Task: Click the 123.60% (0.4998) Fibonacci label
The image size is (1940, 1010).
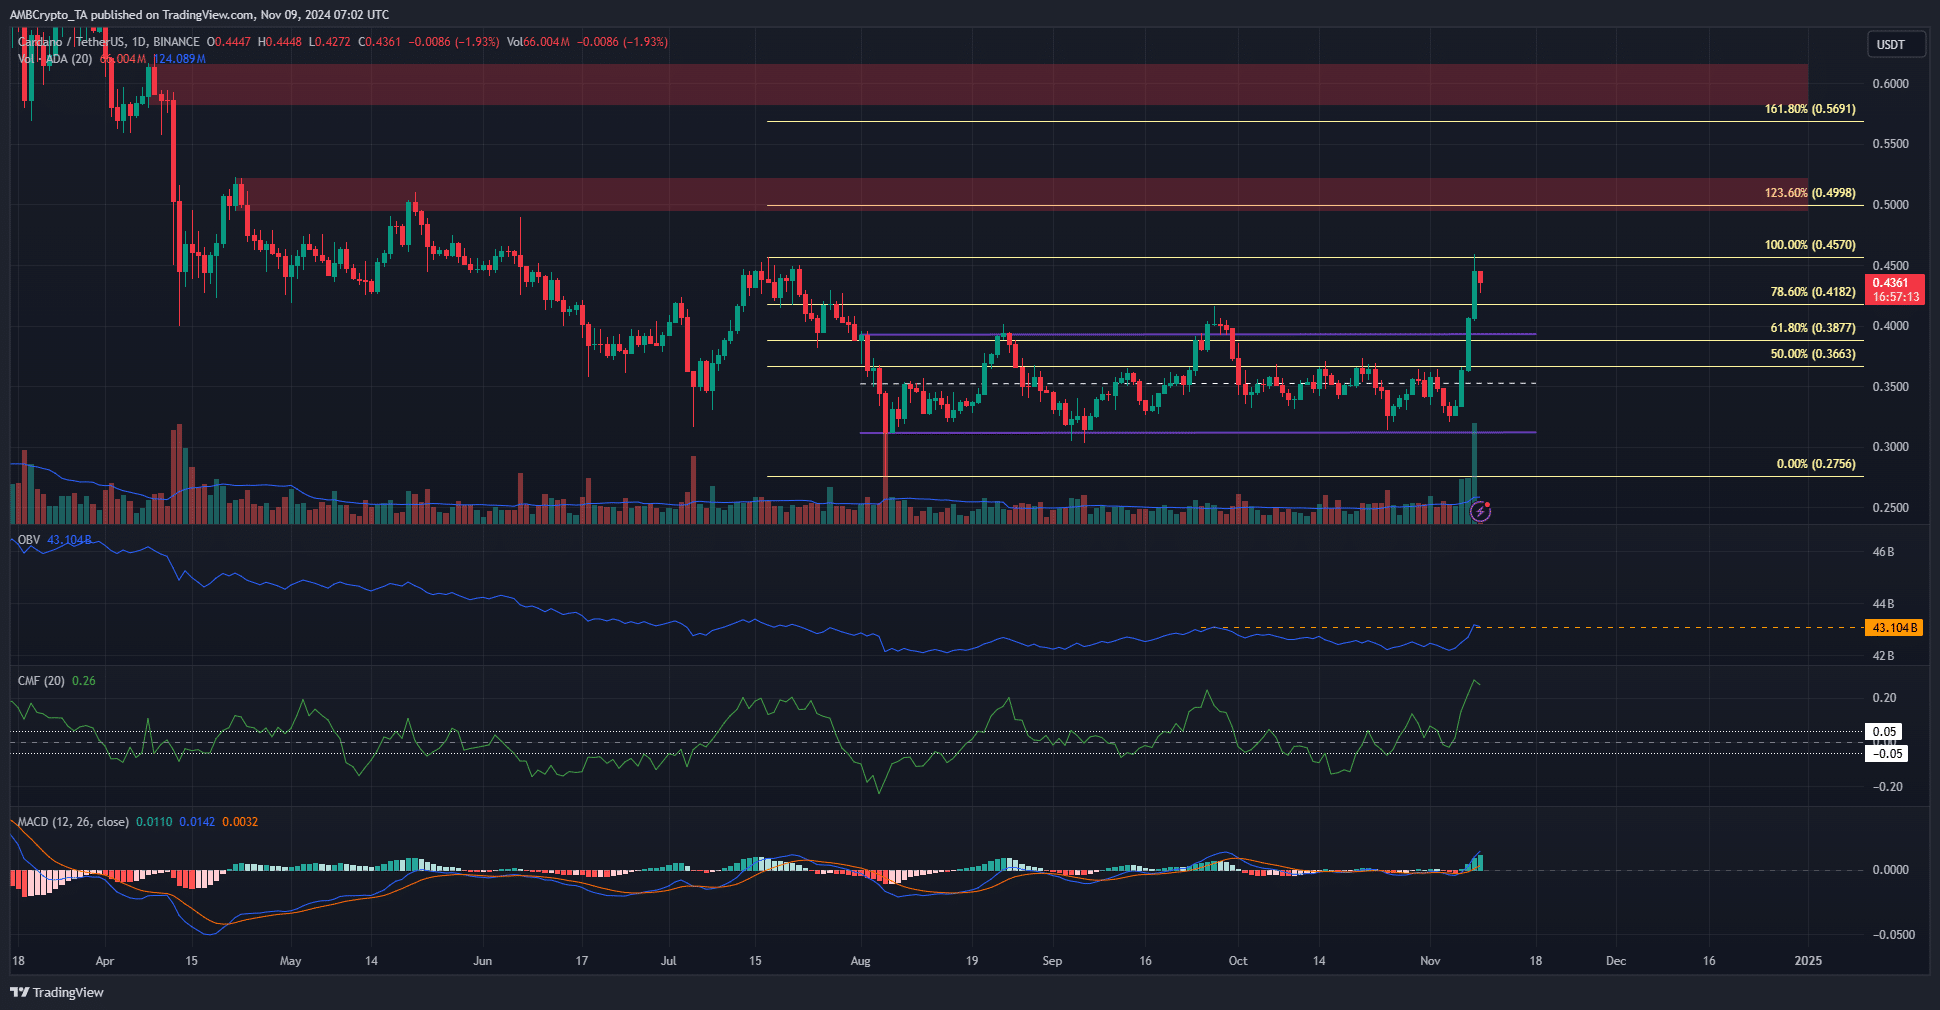Action: pyautogui.click(x=1809, y=193)
